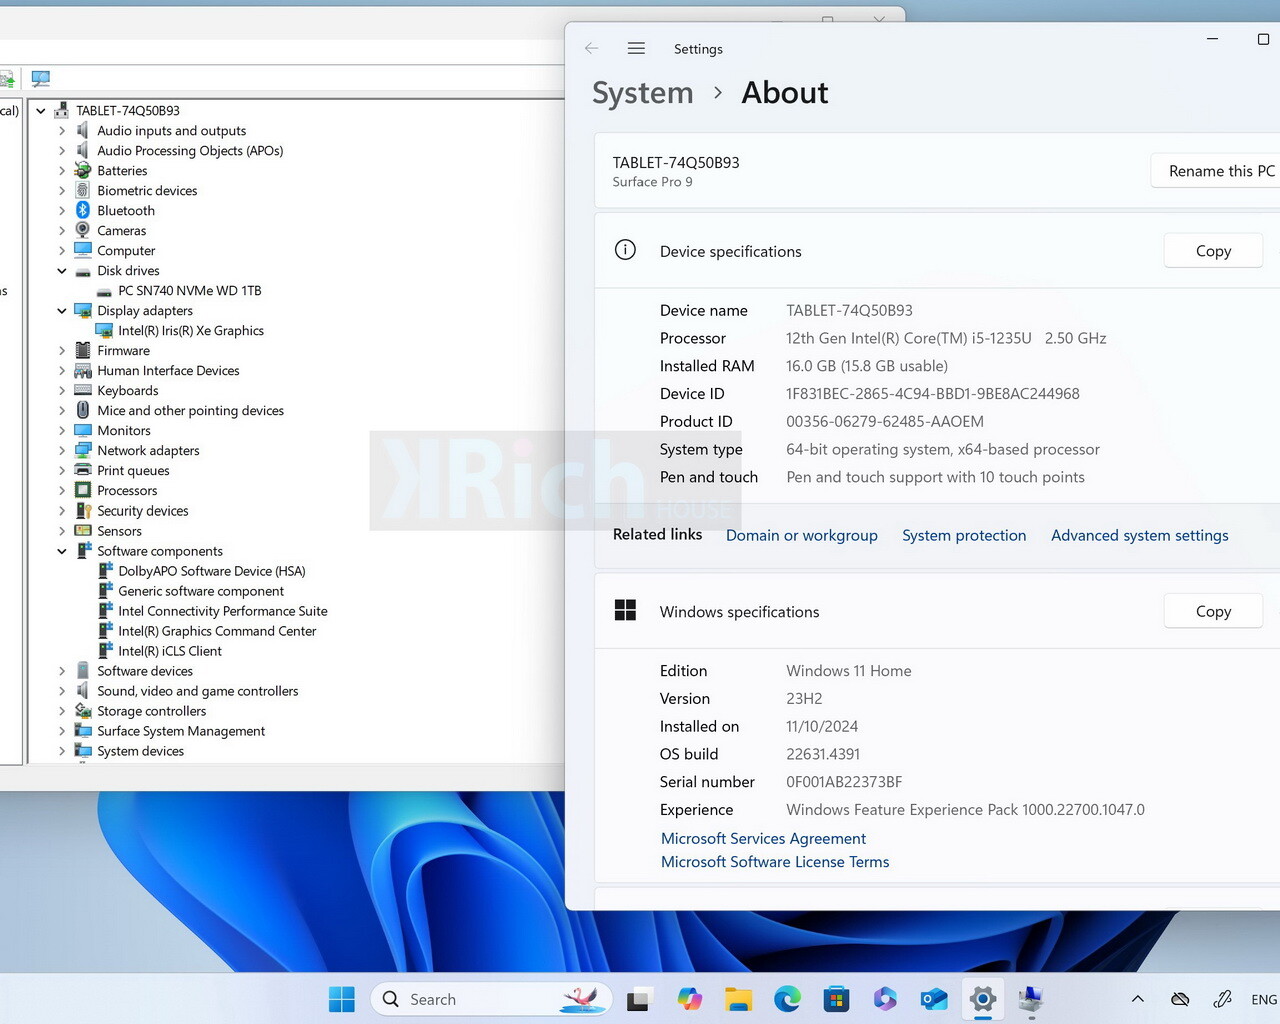This screenshot has width=1280, height=1024.
Task: Click the Storage controllers icon
Action: click(83, 711)
